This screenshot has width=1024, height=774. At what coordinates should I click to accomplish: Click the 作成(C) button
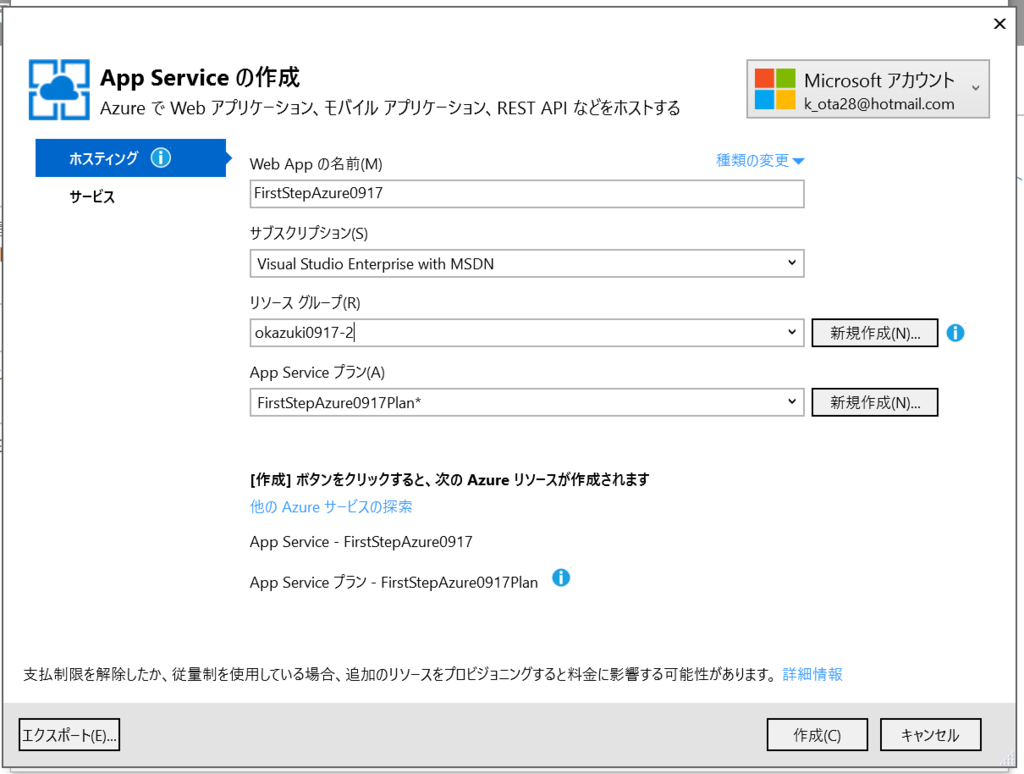[x=817, y=735]
